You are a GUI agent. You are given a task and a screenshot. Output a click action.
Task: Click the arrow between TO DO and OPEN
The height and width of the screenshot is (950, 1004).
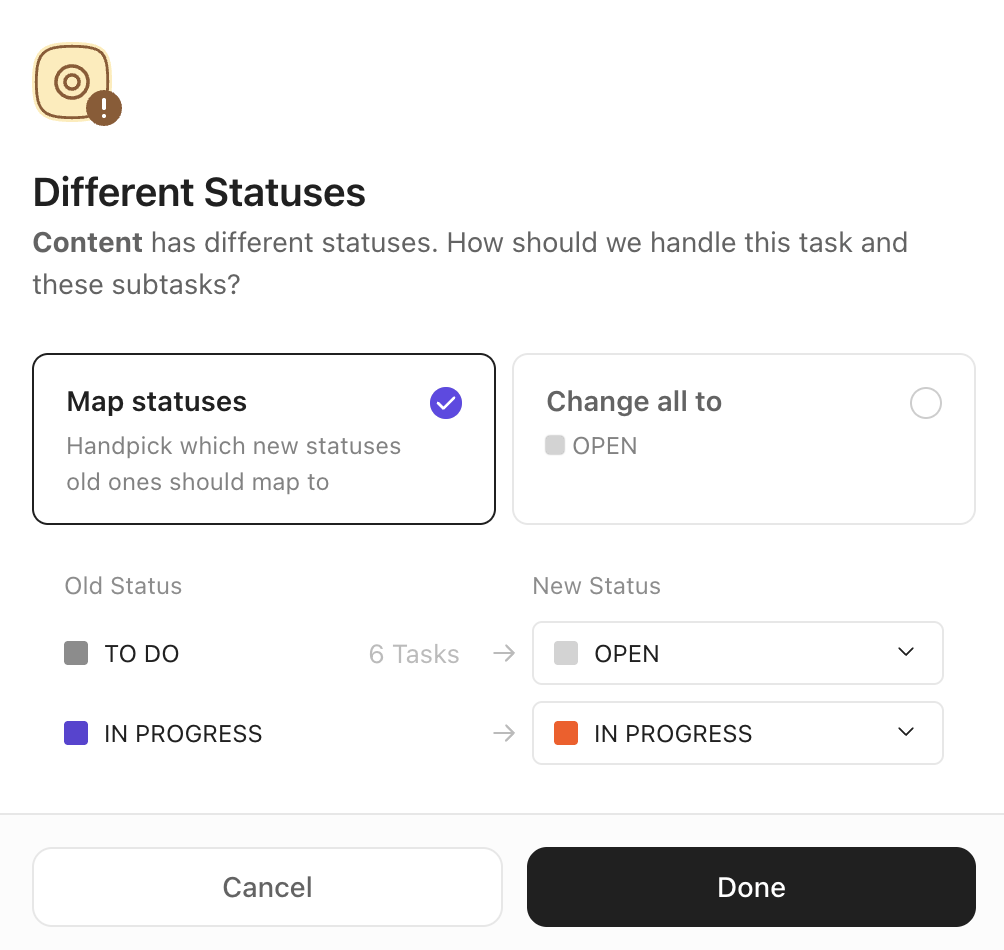pos(503,653)
